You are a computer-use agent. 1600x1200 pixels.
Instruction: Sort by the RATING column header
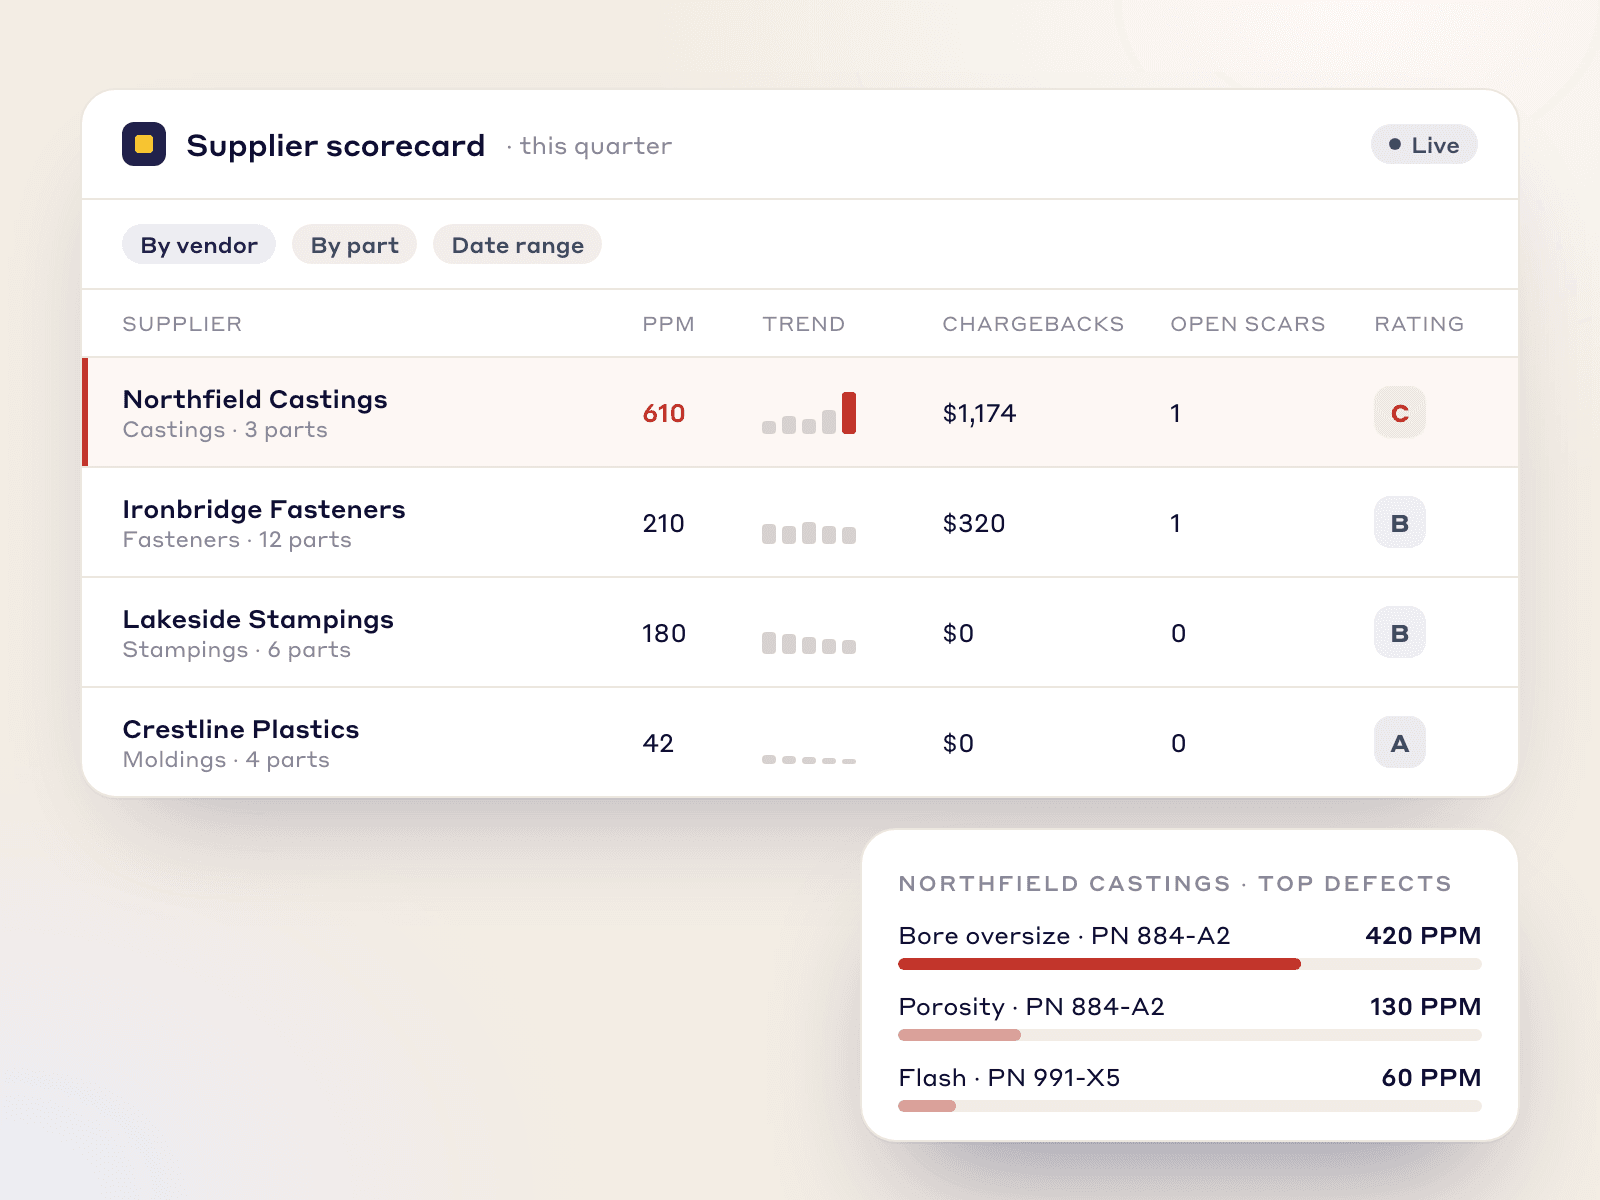[x=1419, y=324]
